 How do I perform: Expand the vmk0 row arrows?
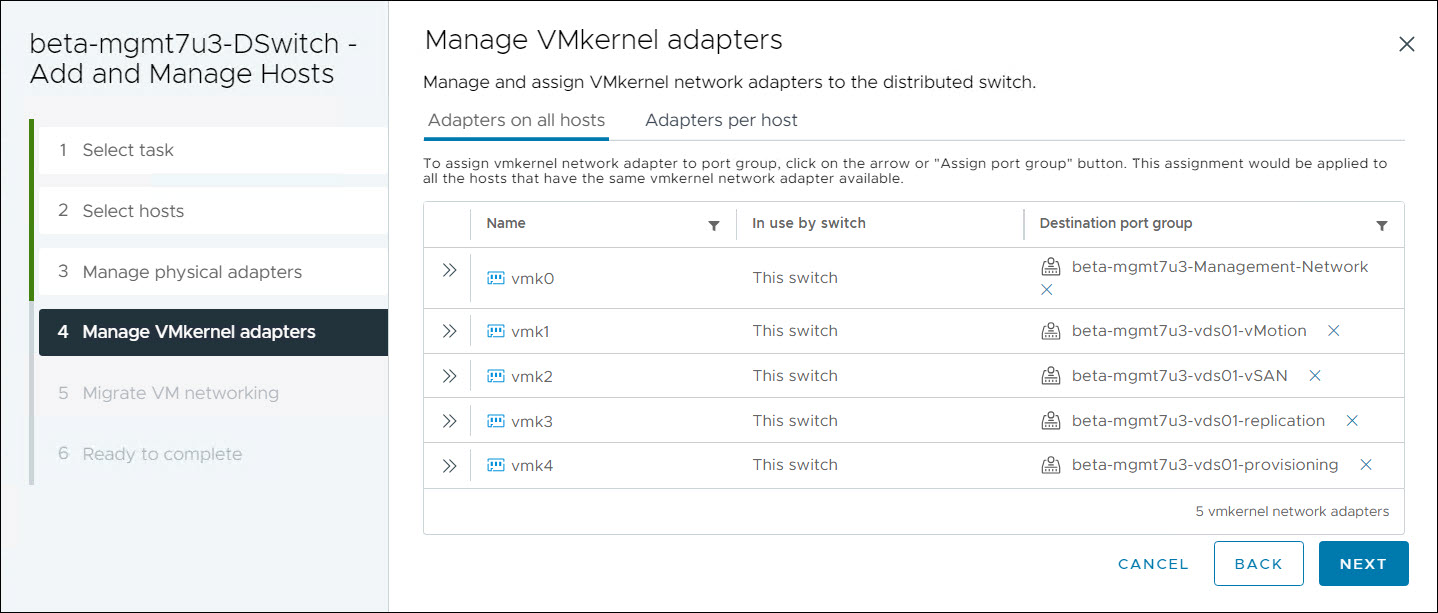click(x=449, y=270)
